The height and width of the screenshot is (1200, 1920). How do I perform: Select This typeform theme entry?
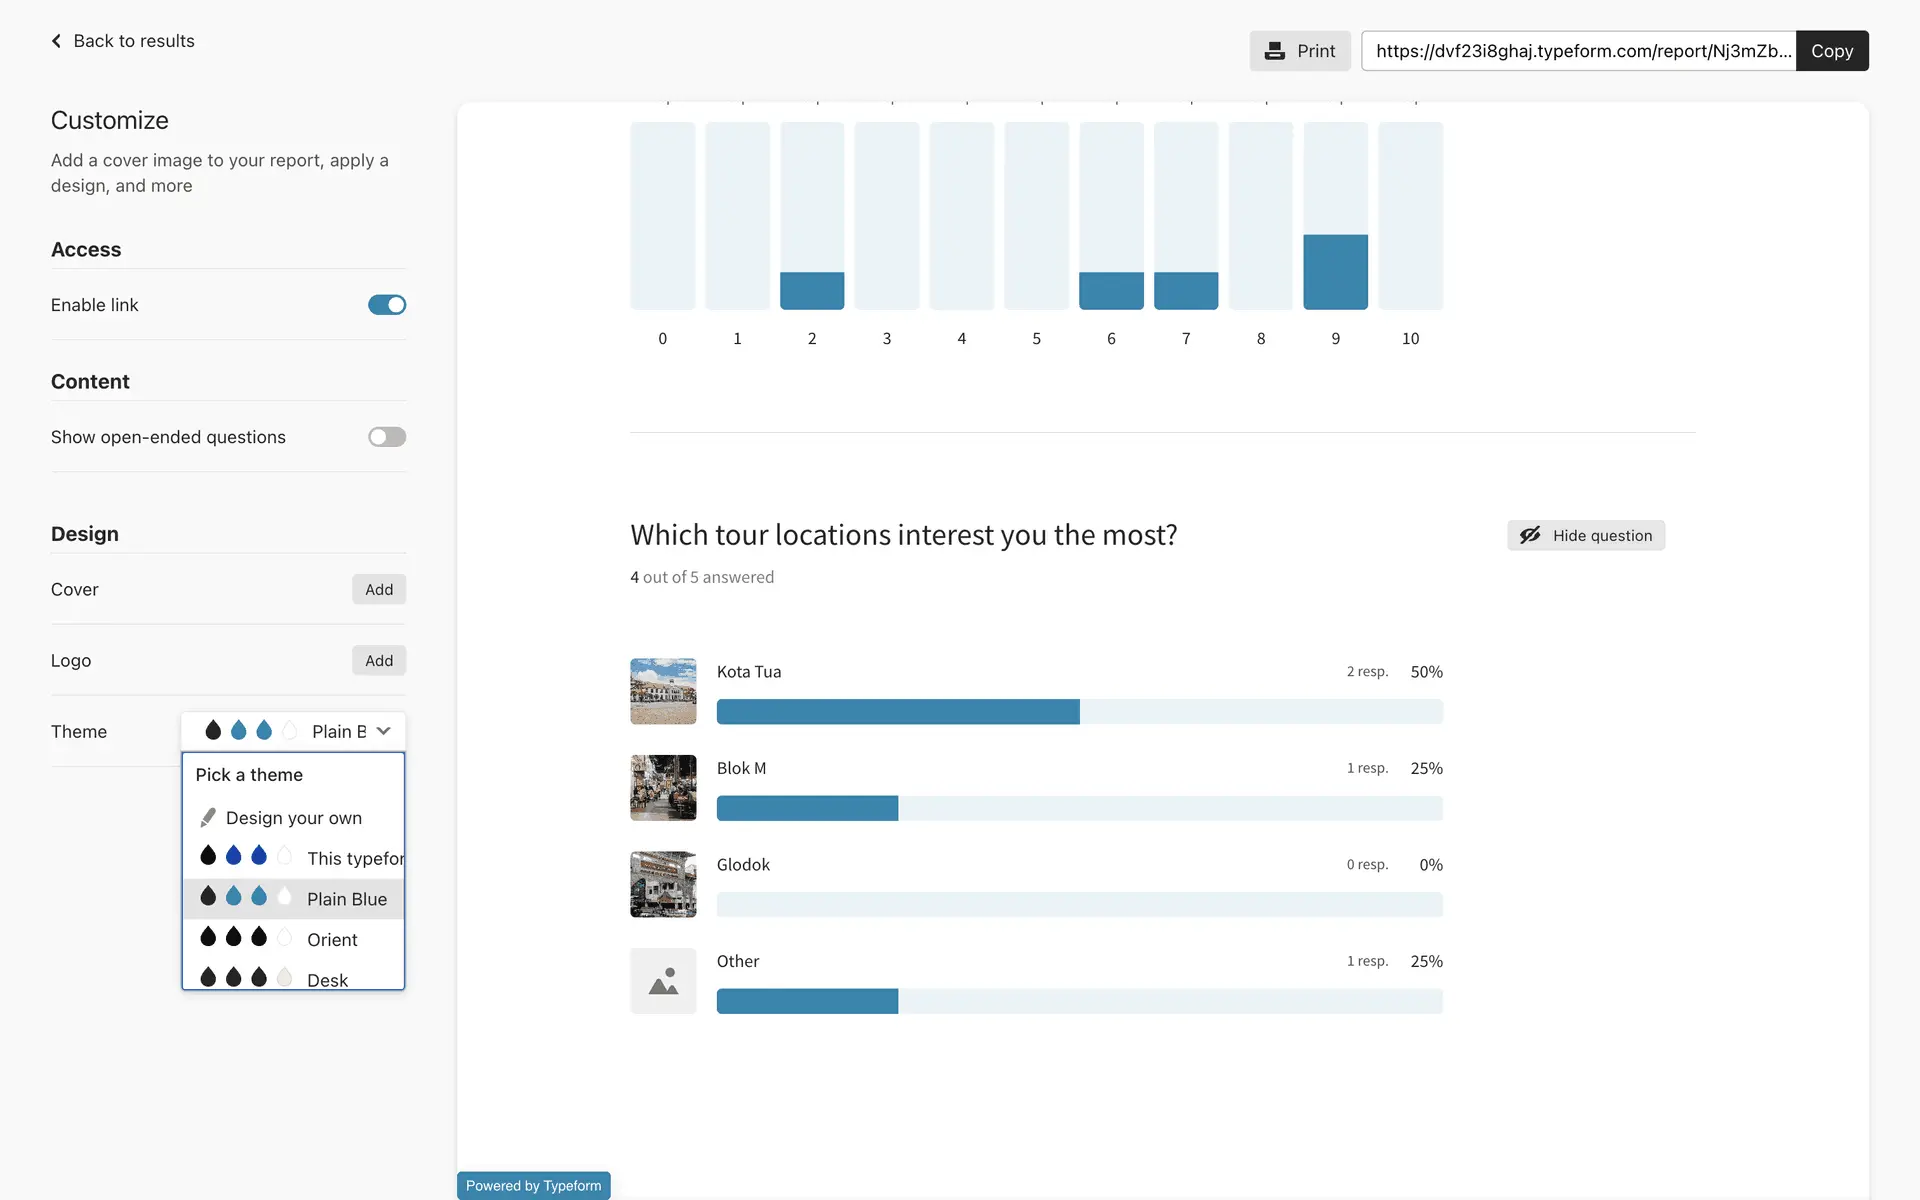(x=354, y=858)
